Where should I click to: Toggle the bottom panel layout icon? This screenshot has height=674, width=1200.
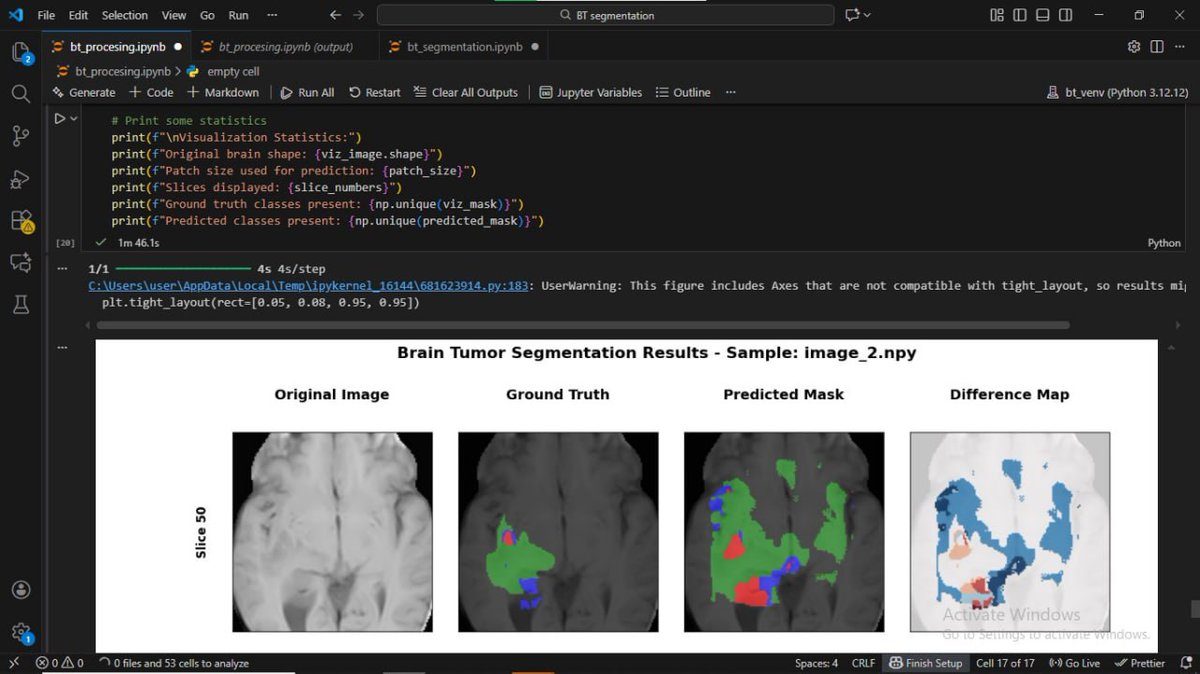1042,15
